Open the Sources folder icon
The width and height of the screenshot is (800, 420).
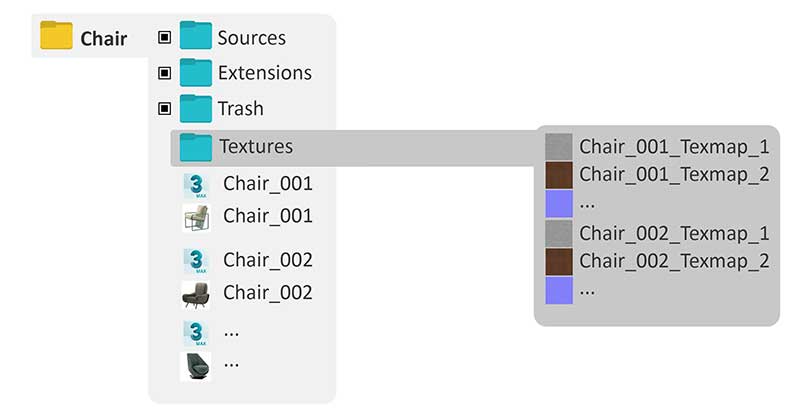pos(196,37)
